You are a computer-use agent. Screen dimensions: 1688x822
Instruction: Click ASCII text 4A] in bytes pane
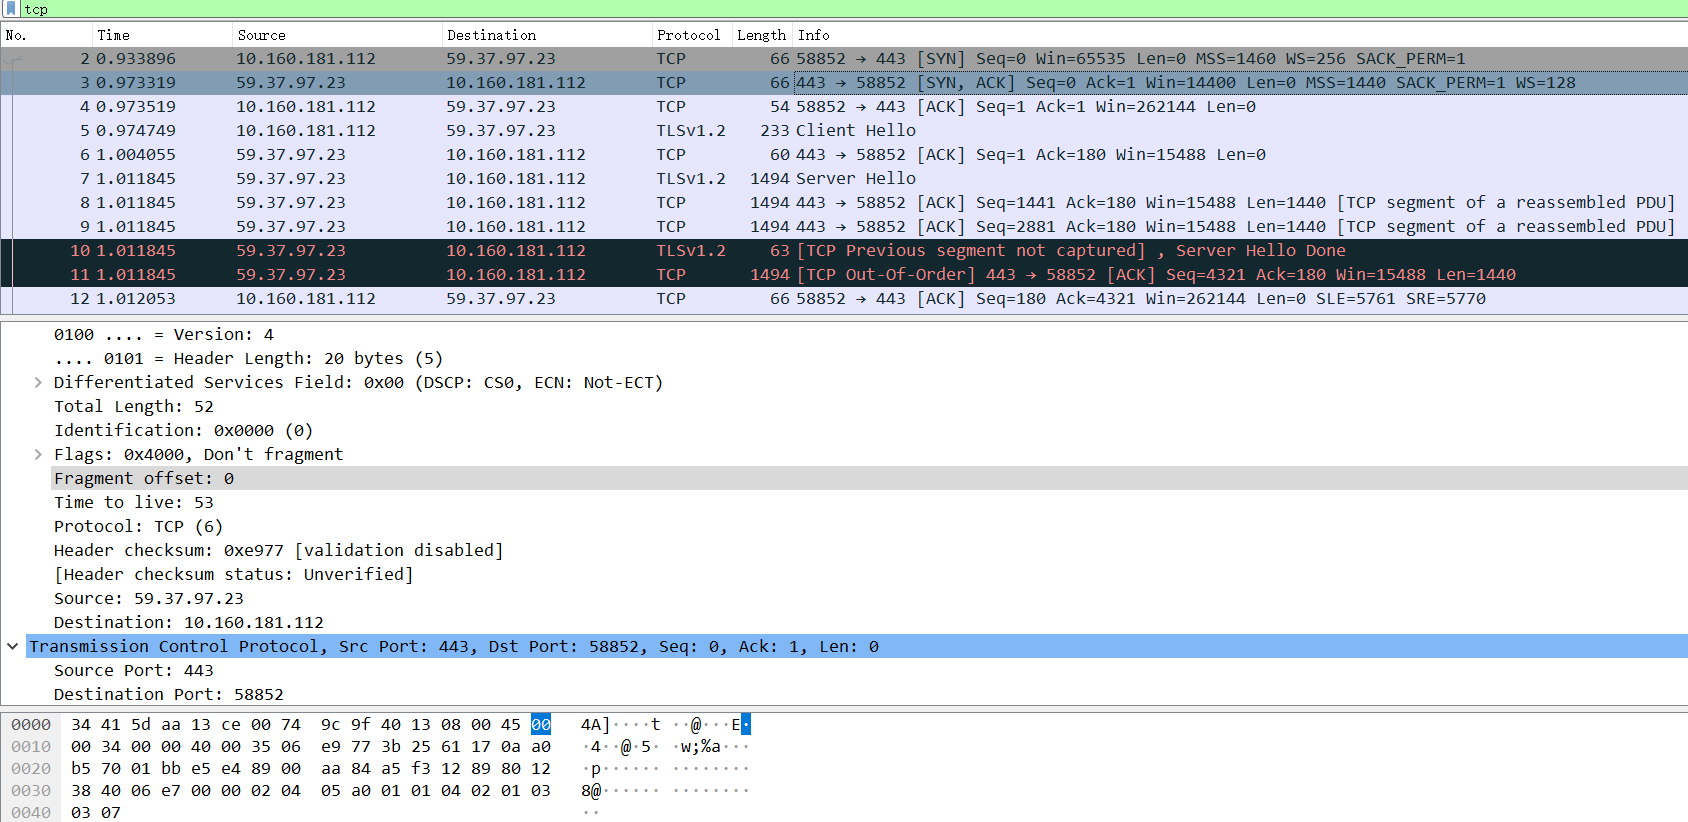click(x=596, y=725)
